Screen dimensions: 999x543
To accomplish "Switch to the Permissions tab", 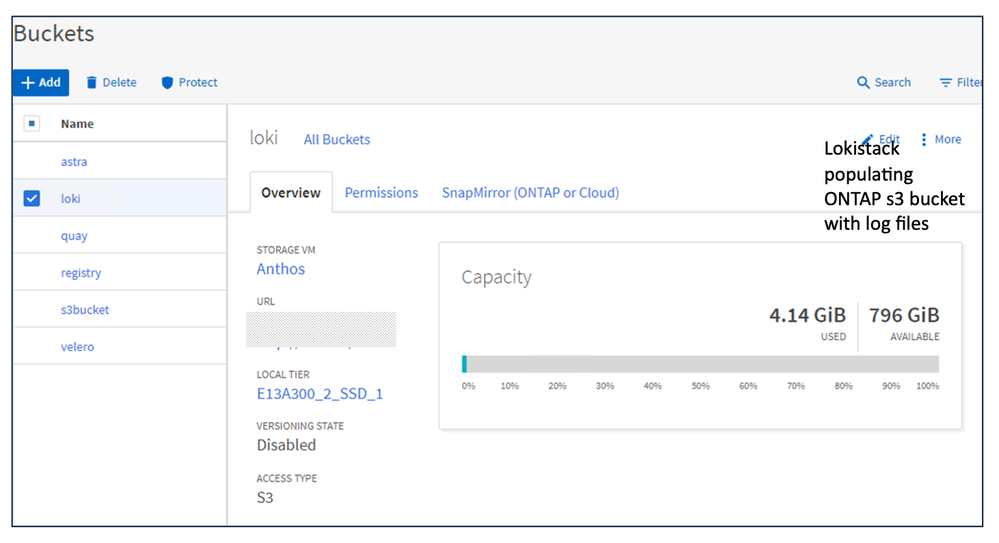I will 381,193.
